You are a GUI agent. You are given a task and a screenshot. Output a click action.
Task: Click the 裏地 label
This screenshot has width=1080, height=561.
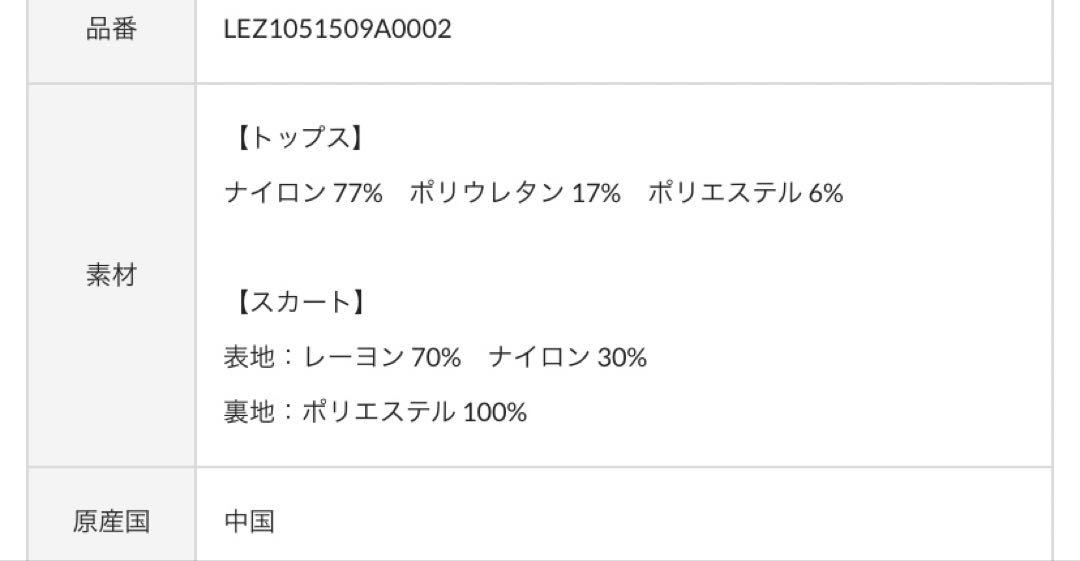pos(249,411)
